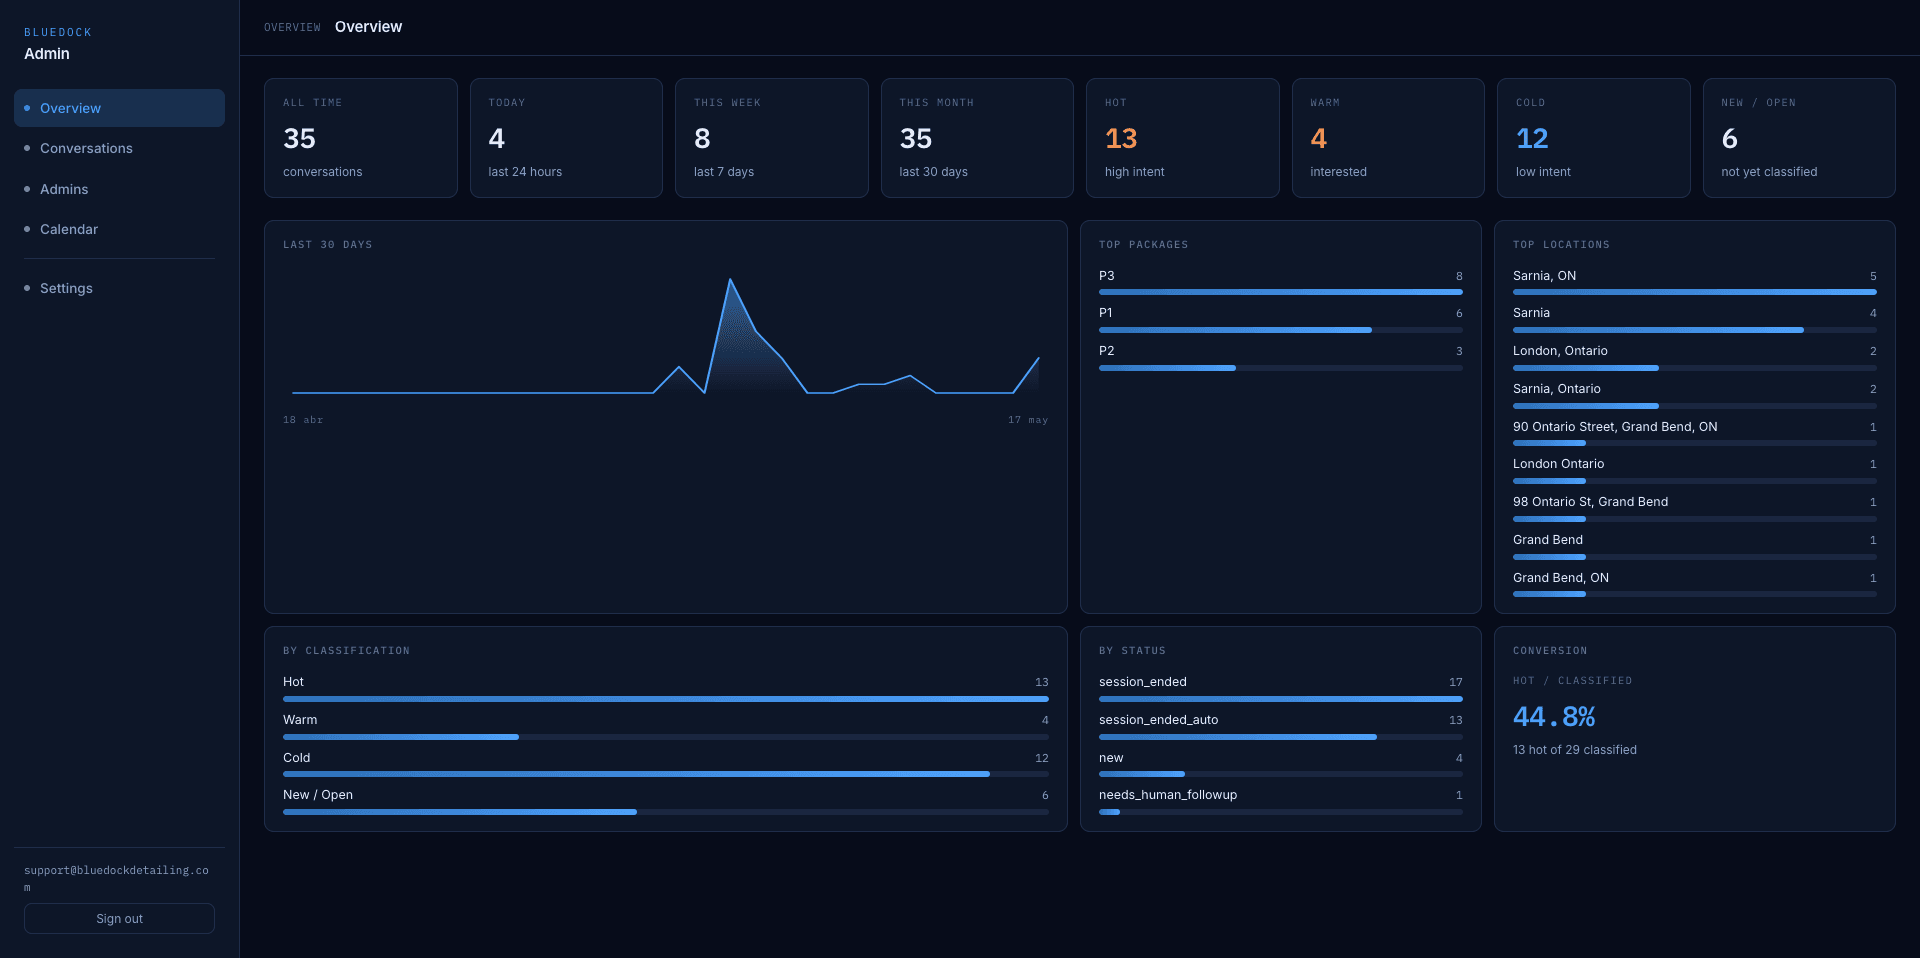The width and height of the screenshot is (1920, 958).
Task: Click '13 hot of 29 classified' text
Action: 1575,750
